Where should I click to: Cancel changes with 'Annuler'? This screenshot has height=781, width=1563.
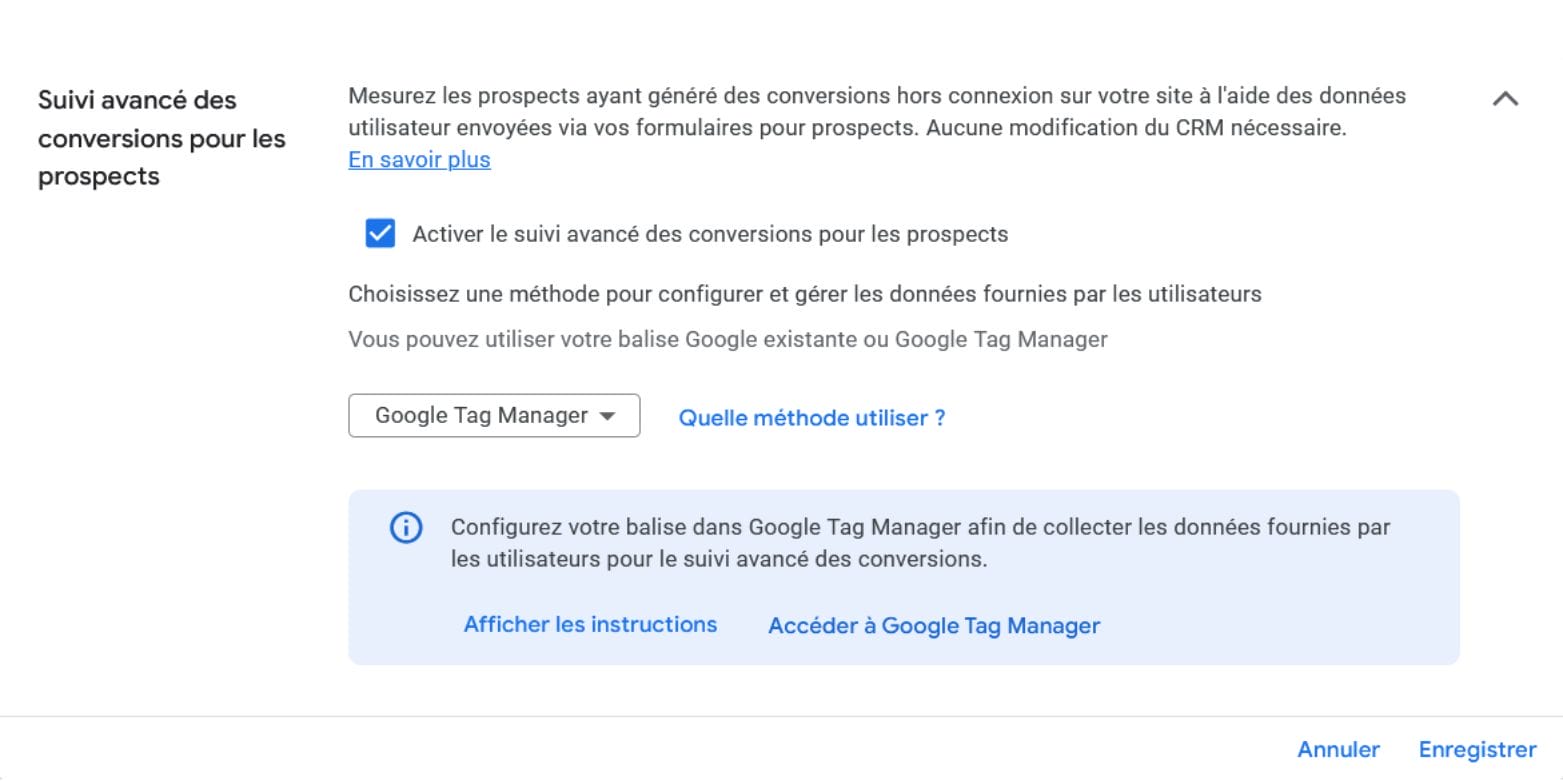pos(1338,750)
